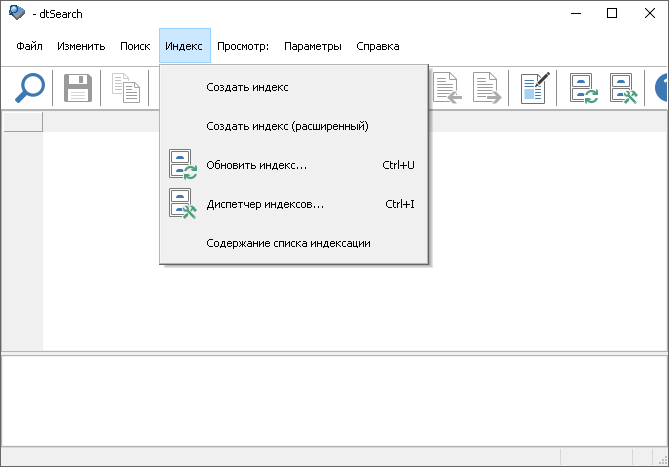Viewport: 669px width, 467px height.
Task: Click the floppy disk Save toolbar icon
Action: point(78,88)
